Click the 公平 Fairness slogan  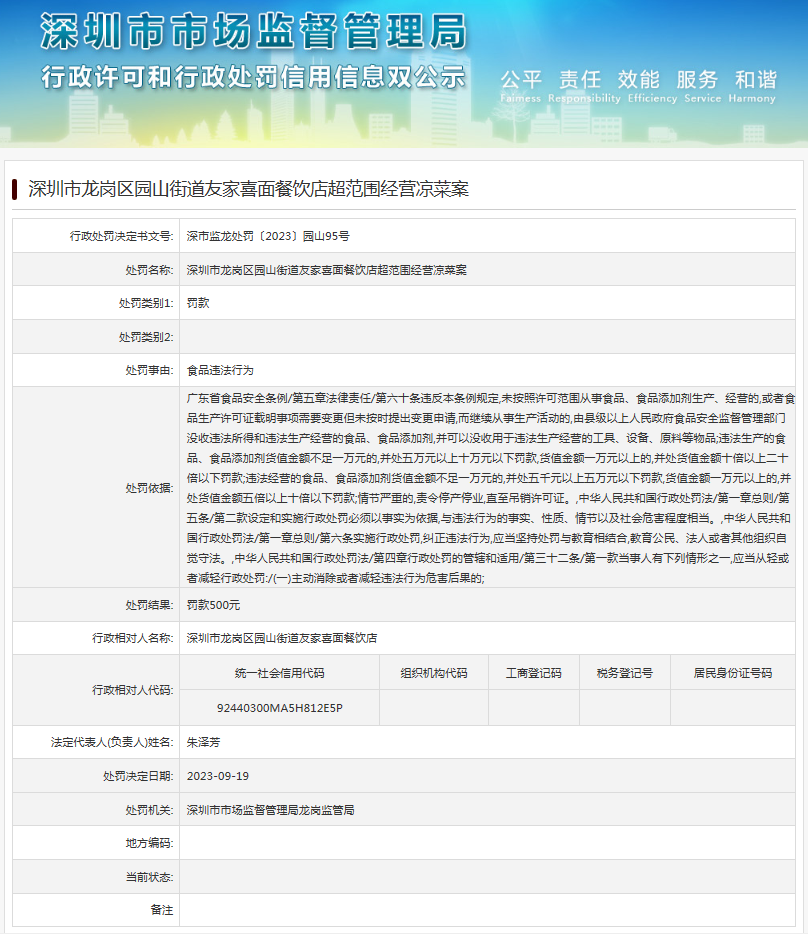pyautogui.click(x=521, y=86)
